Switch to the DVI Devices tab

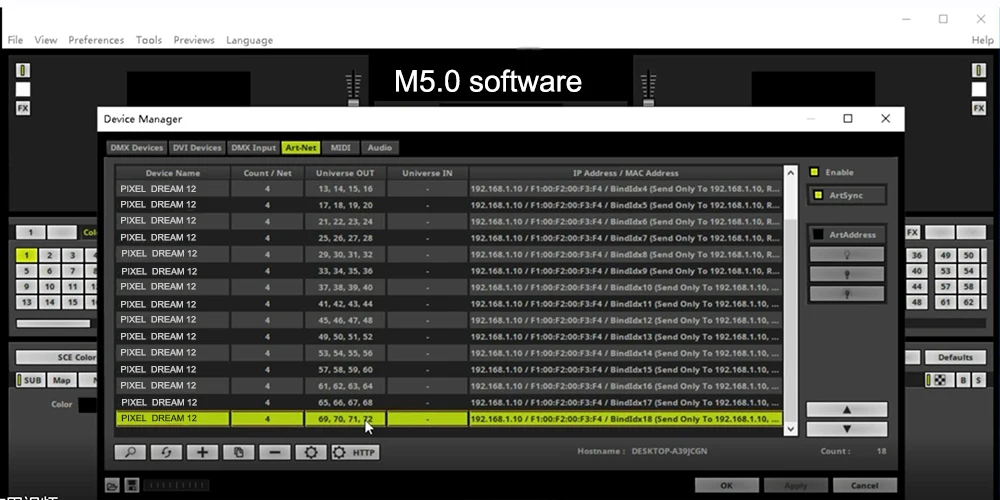click(x=196, y=147)
